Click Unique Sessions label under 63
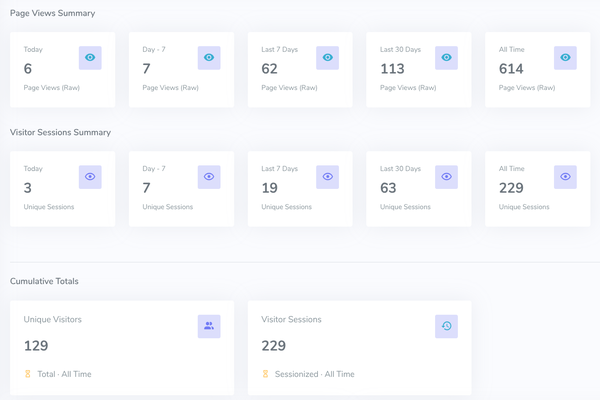This screenshot has height=400, width=600. point(405,207)
